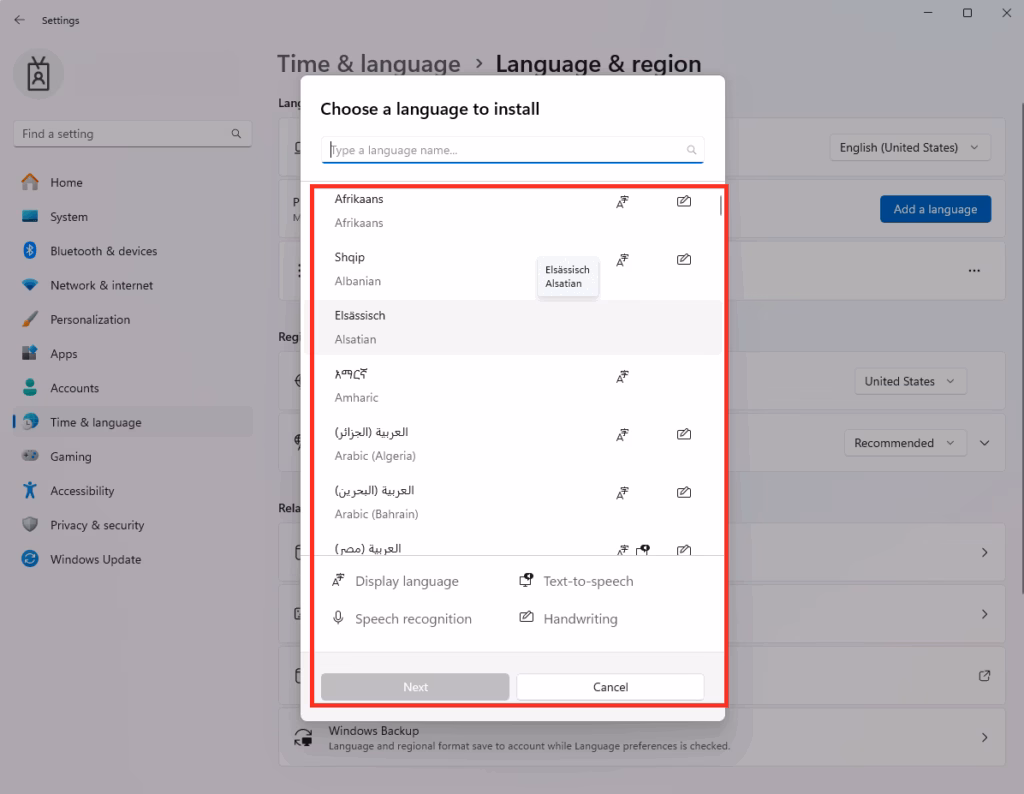The width and height of the screenshot is (1024, 794).
Task: Click the three-dot more options button
Action: [x=974, y=270]
